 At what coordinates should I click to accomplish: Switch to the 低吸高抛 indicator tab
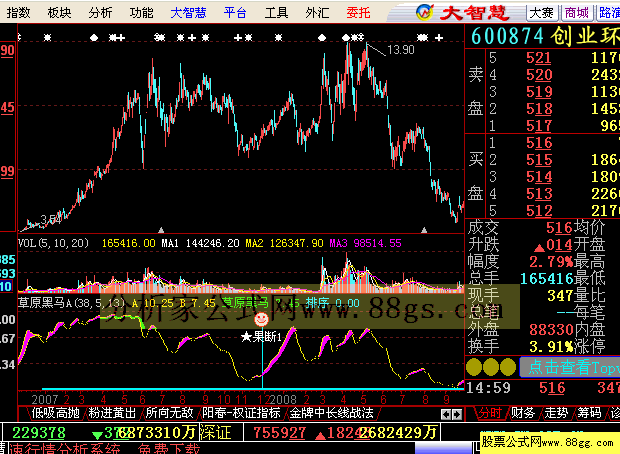[55, 413]
